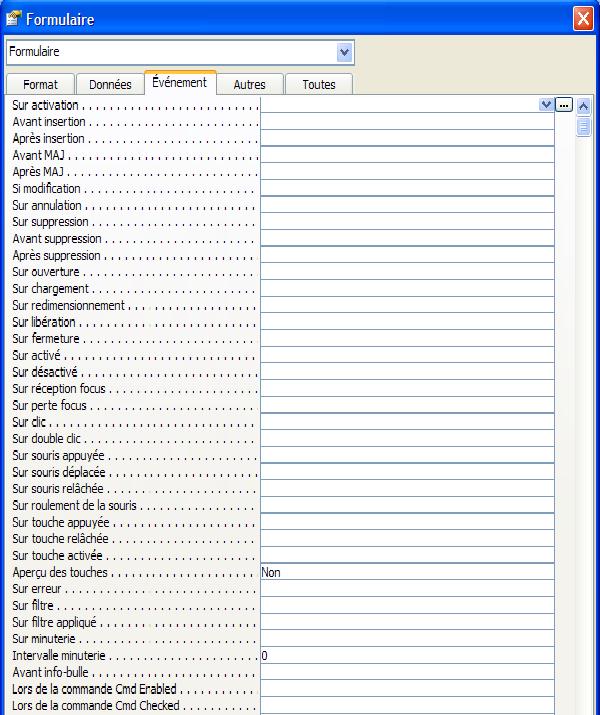
Task: Click the Si modification property field
Action: pyautogui.click(x=407, y=188)
